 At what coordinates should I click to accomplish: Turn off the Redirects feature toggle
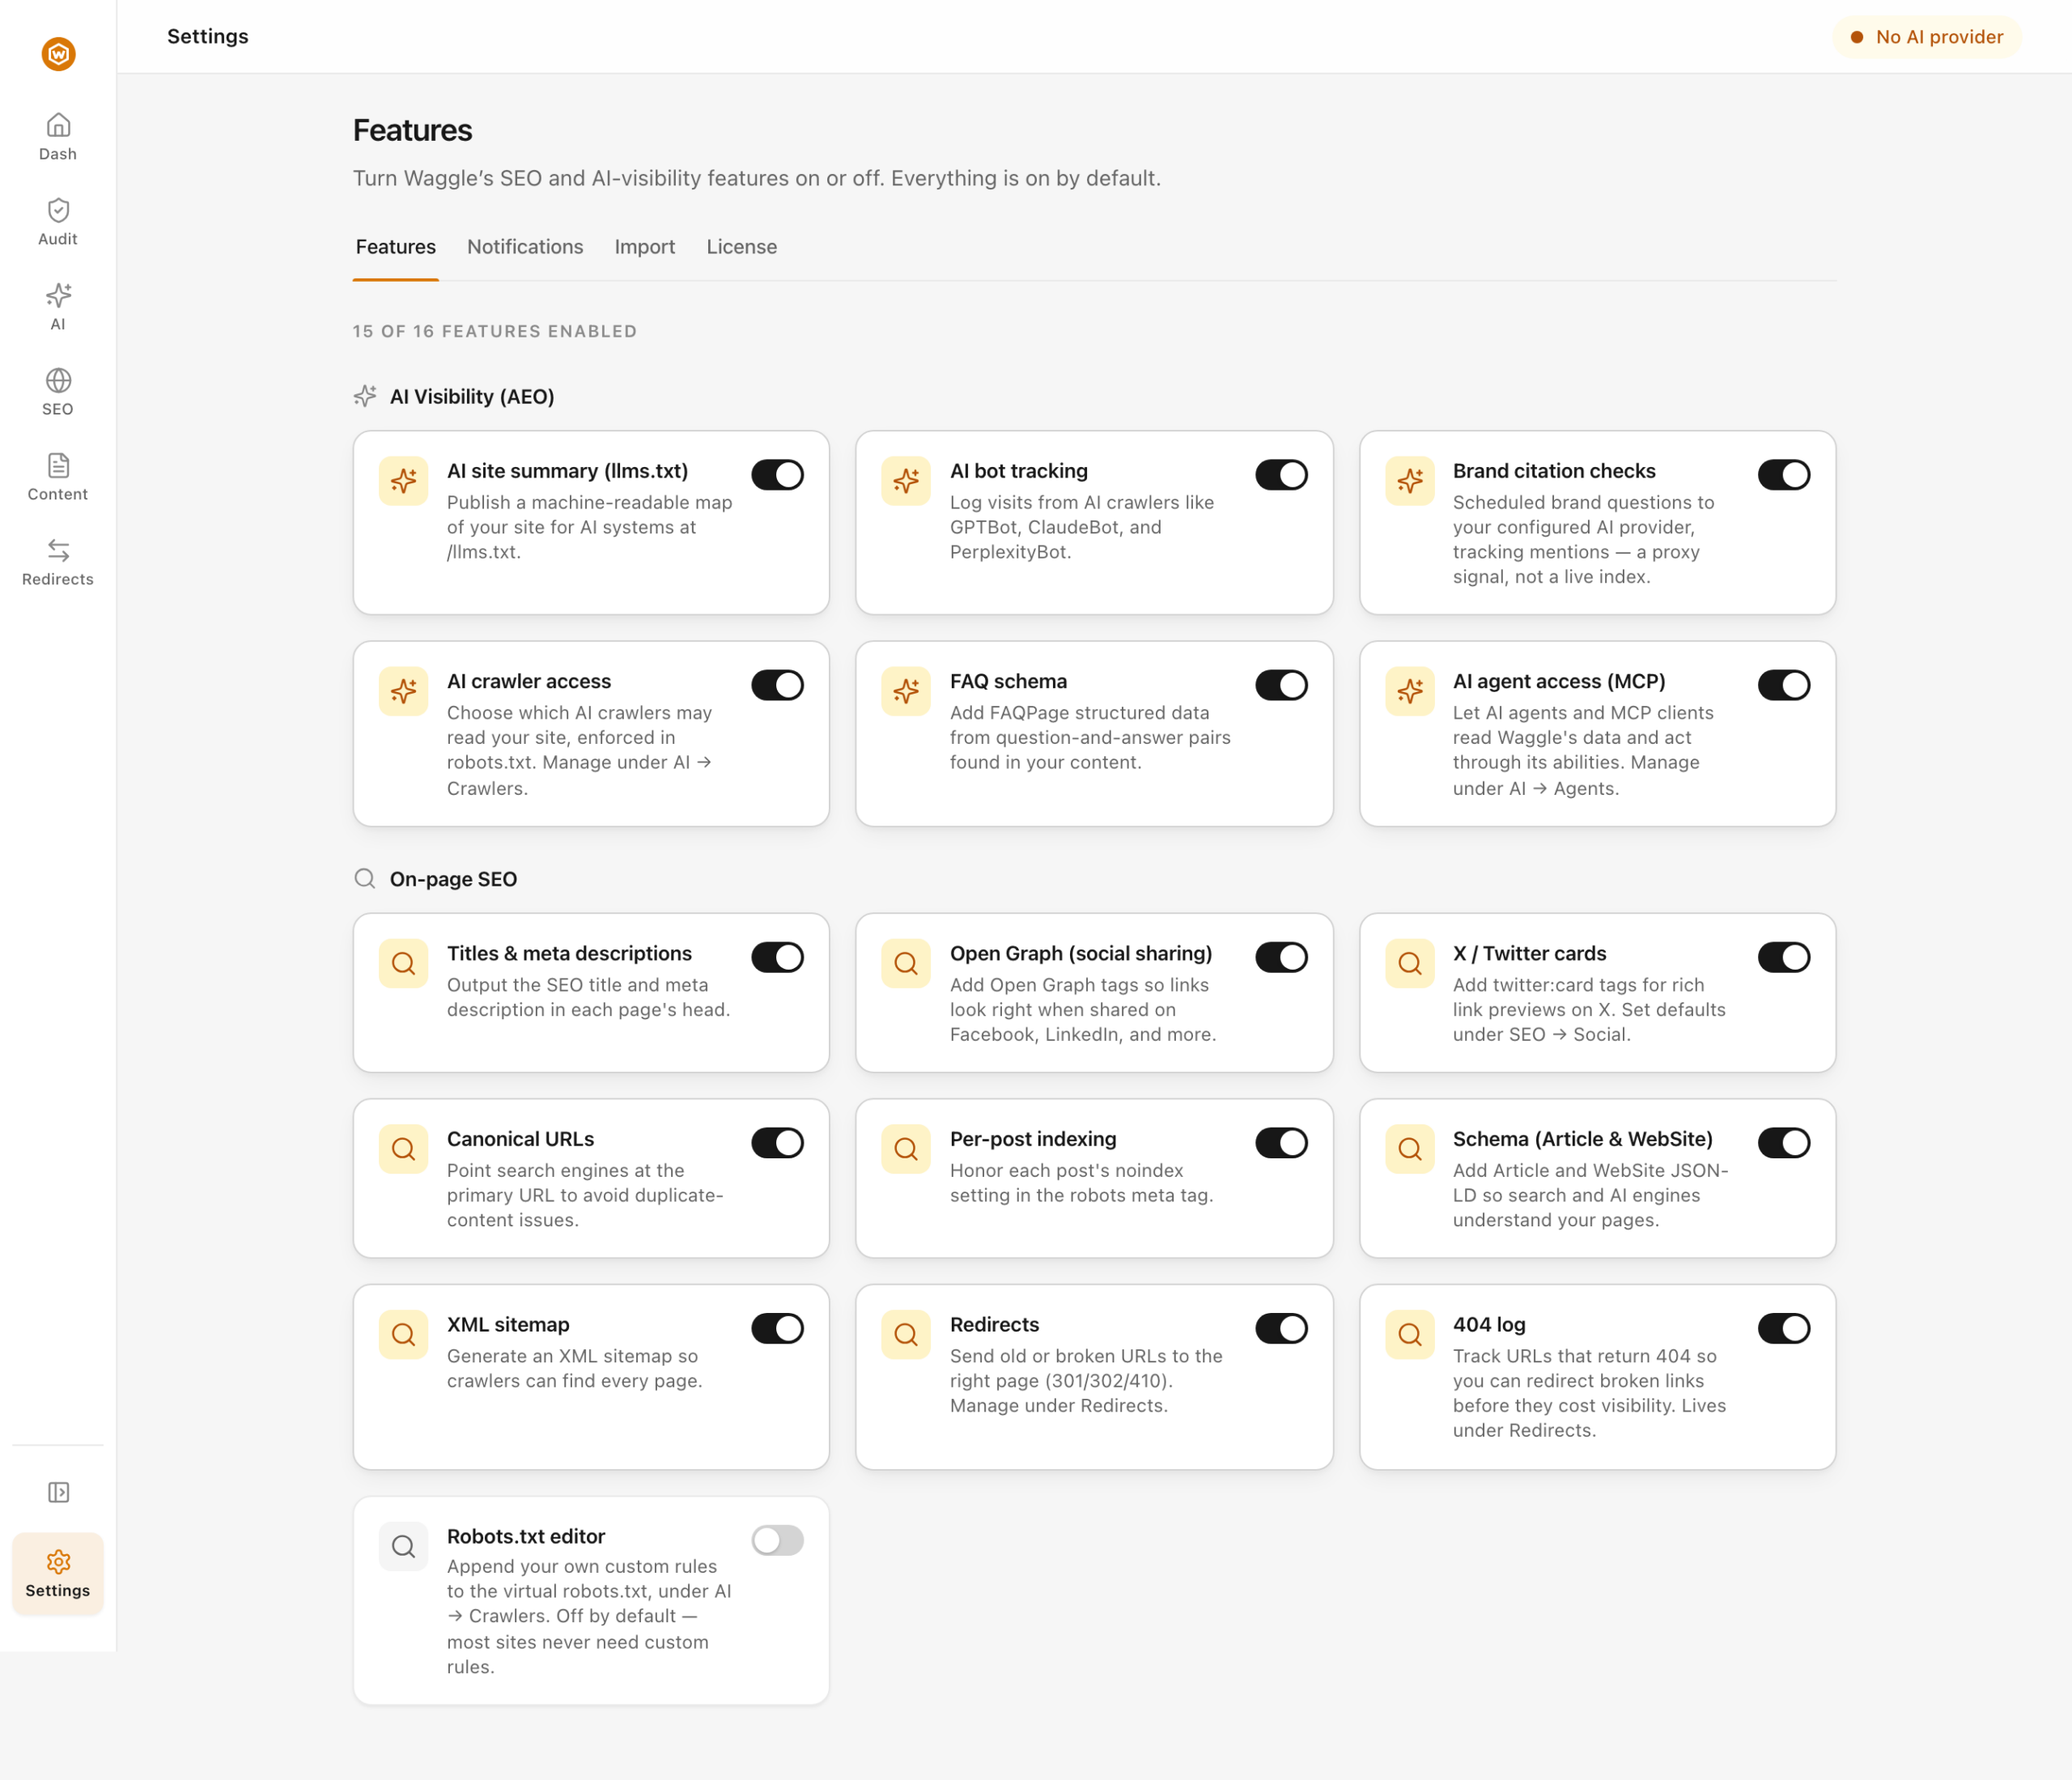point(1281,1328)
